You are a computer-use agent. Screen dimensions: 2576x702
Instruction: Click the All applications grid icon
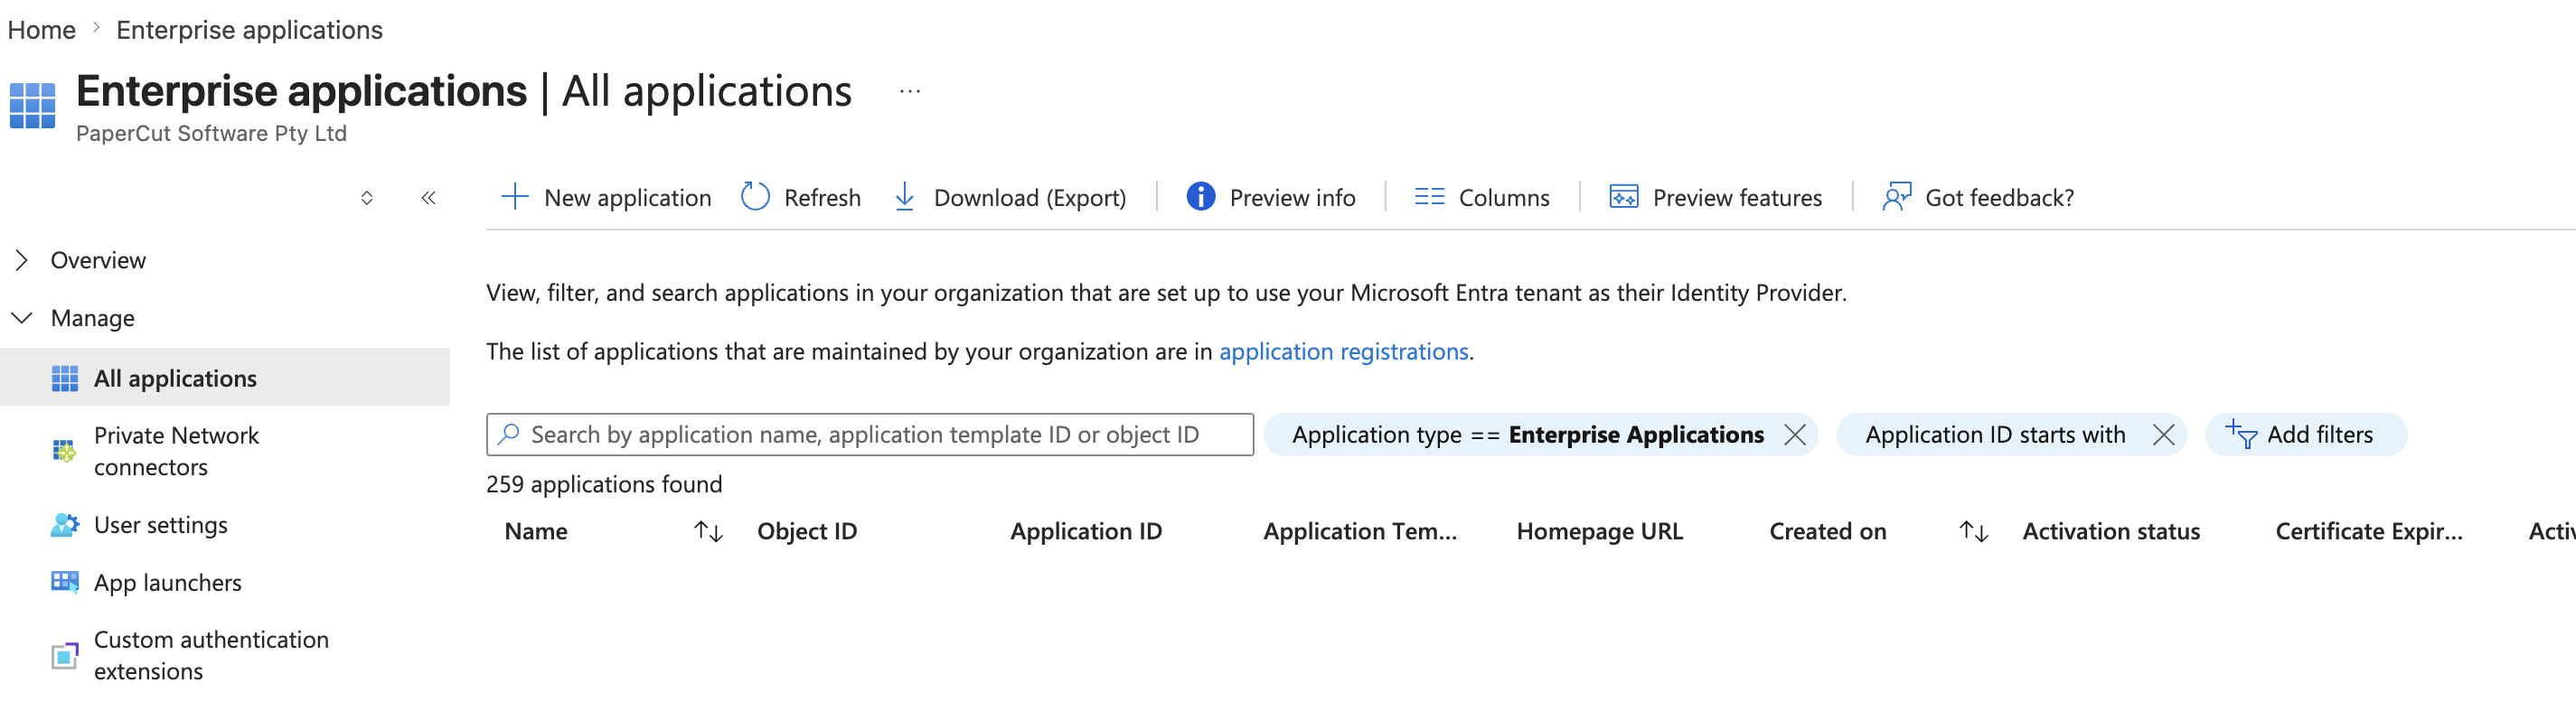coord(65,378)
